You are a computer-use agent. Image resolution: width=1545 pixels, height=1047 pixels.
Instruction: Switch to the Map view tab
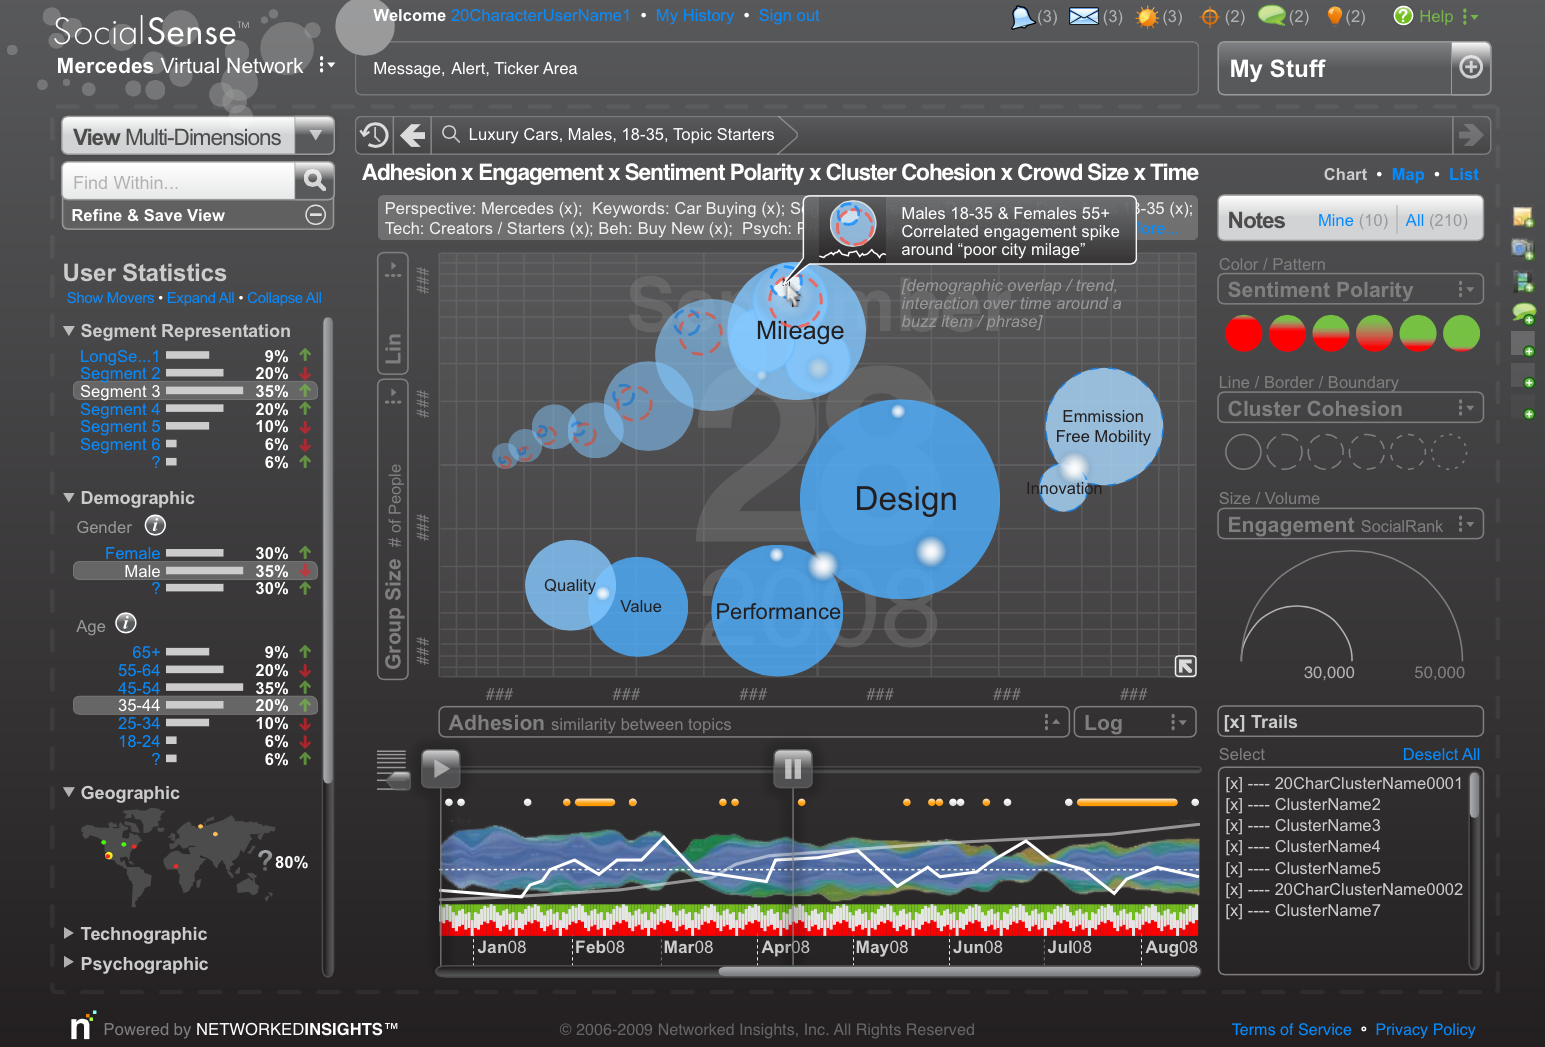click(1408, 174)
